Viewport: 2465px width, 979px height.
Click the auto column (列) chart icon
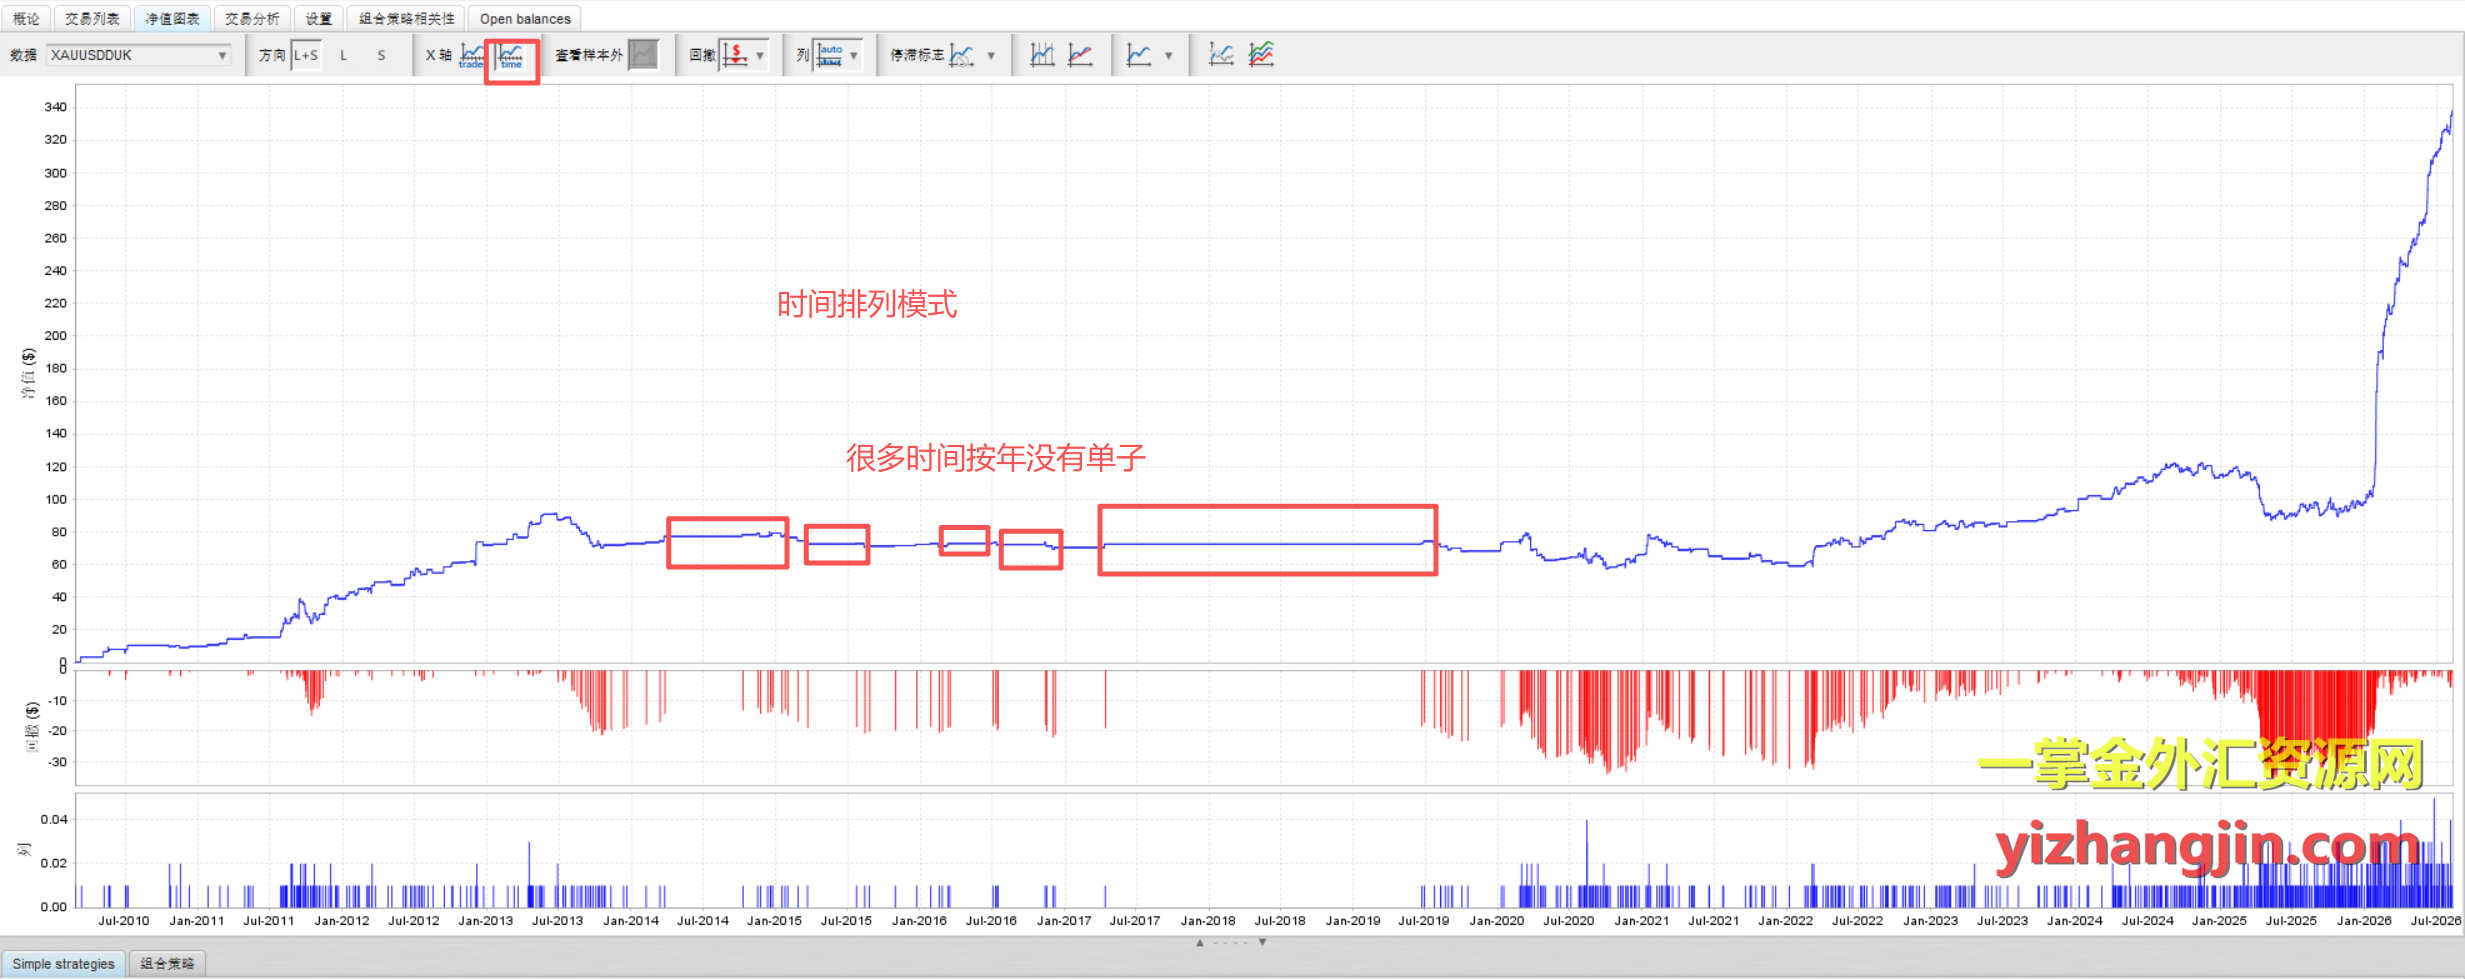[830, 55]
